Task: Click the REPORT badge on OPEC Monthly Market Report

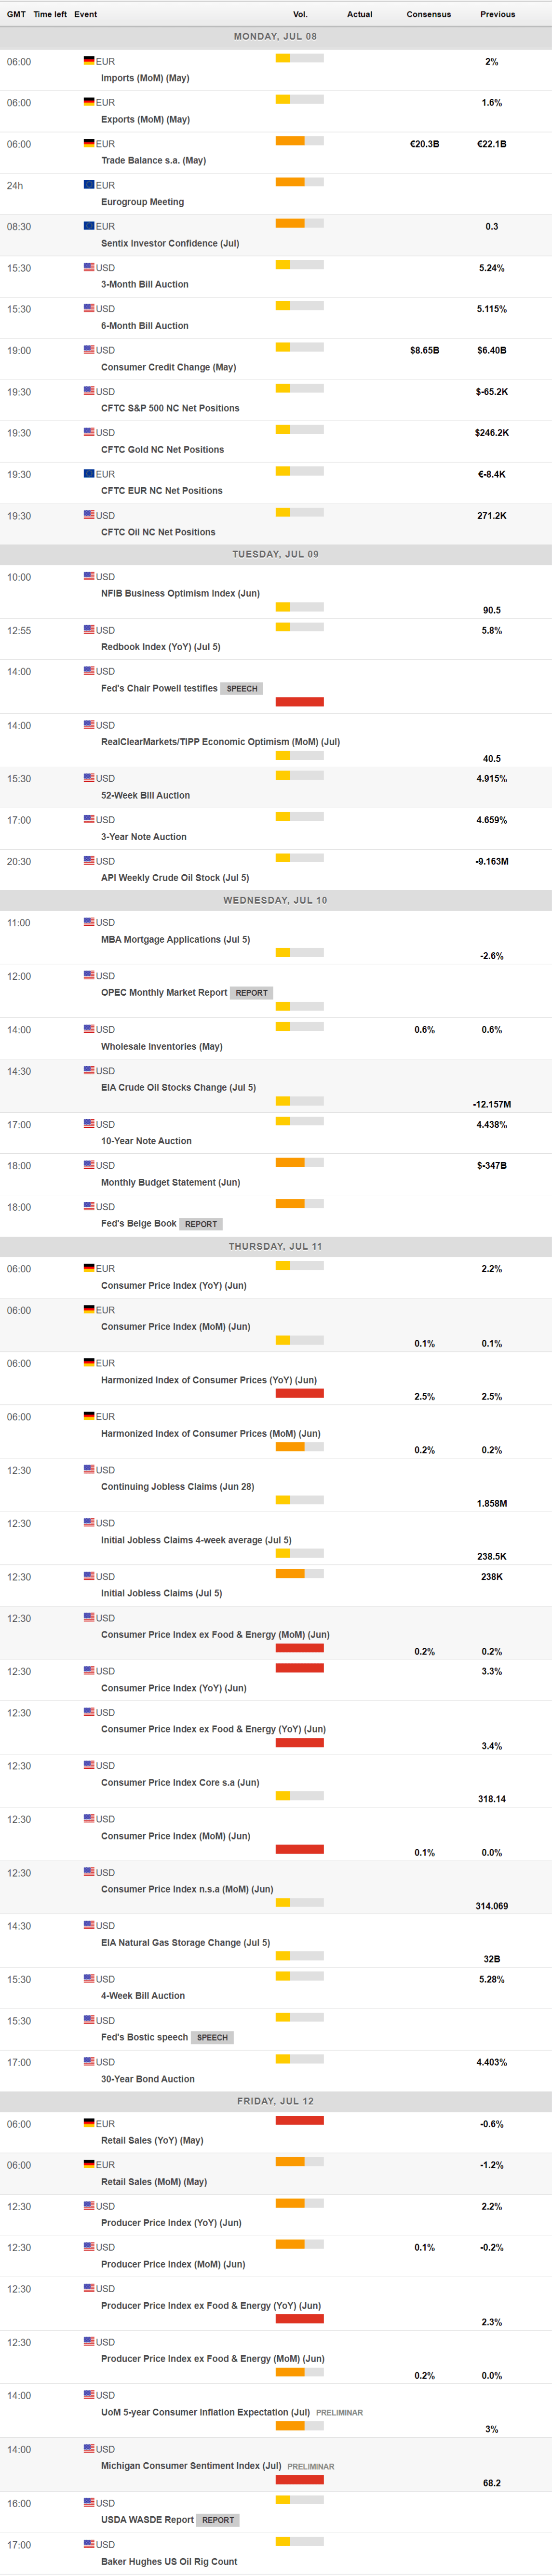Action: (x=252, y=993)
